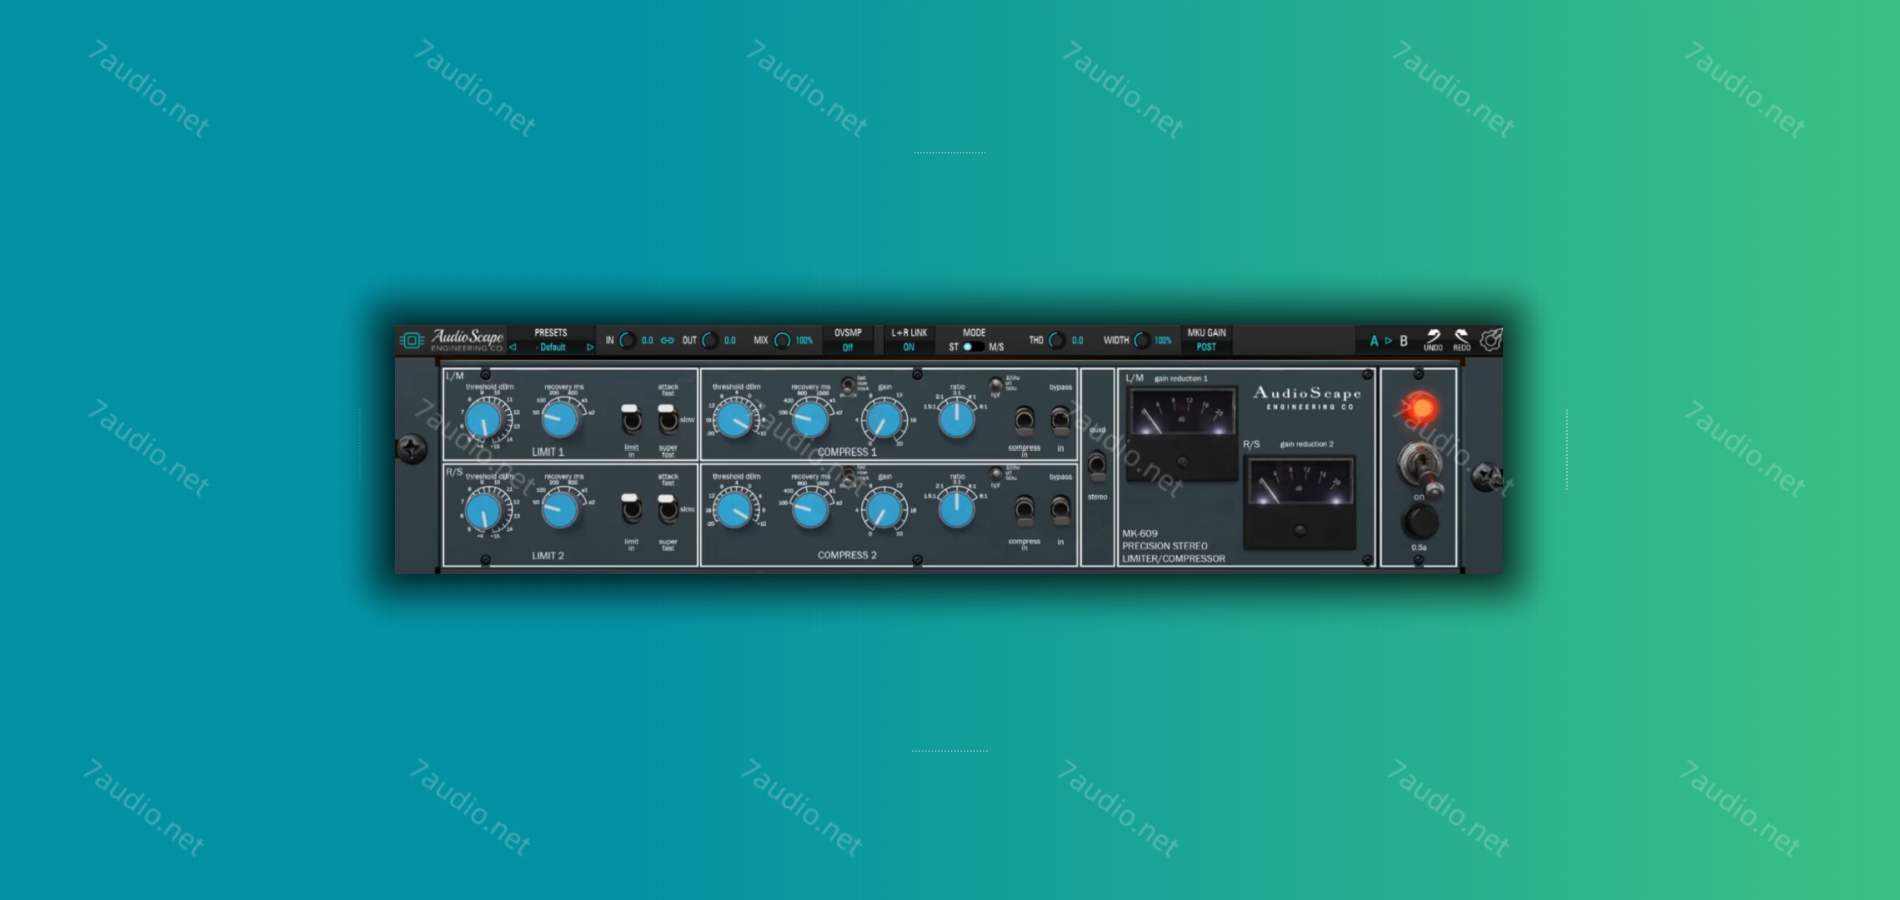Click the COMPRESS 2 recovery knob
This screenshot has height=900, width=1900.
click(810, 511)
